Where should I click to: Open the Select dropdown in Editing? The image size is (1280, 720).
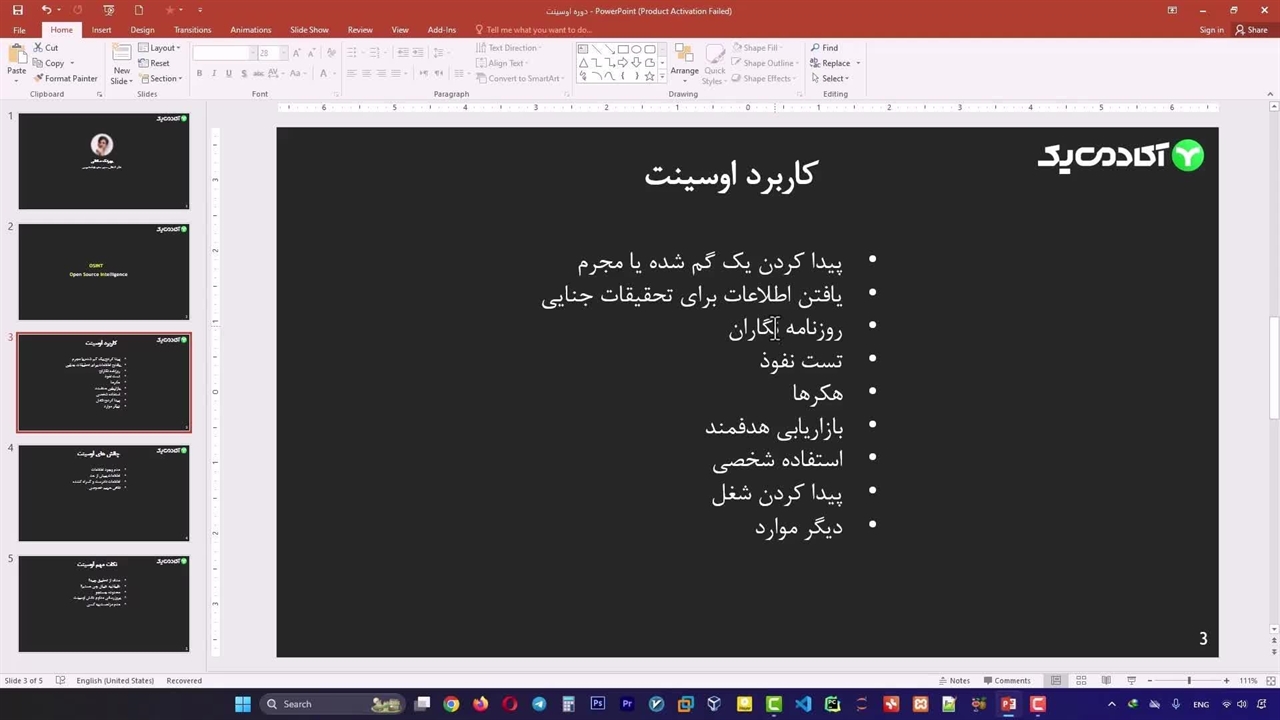point(833,78)
